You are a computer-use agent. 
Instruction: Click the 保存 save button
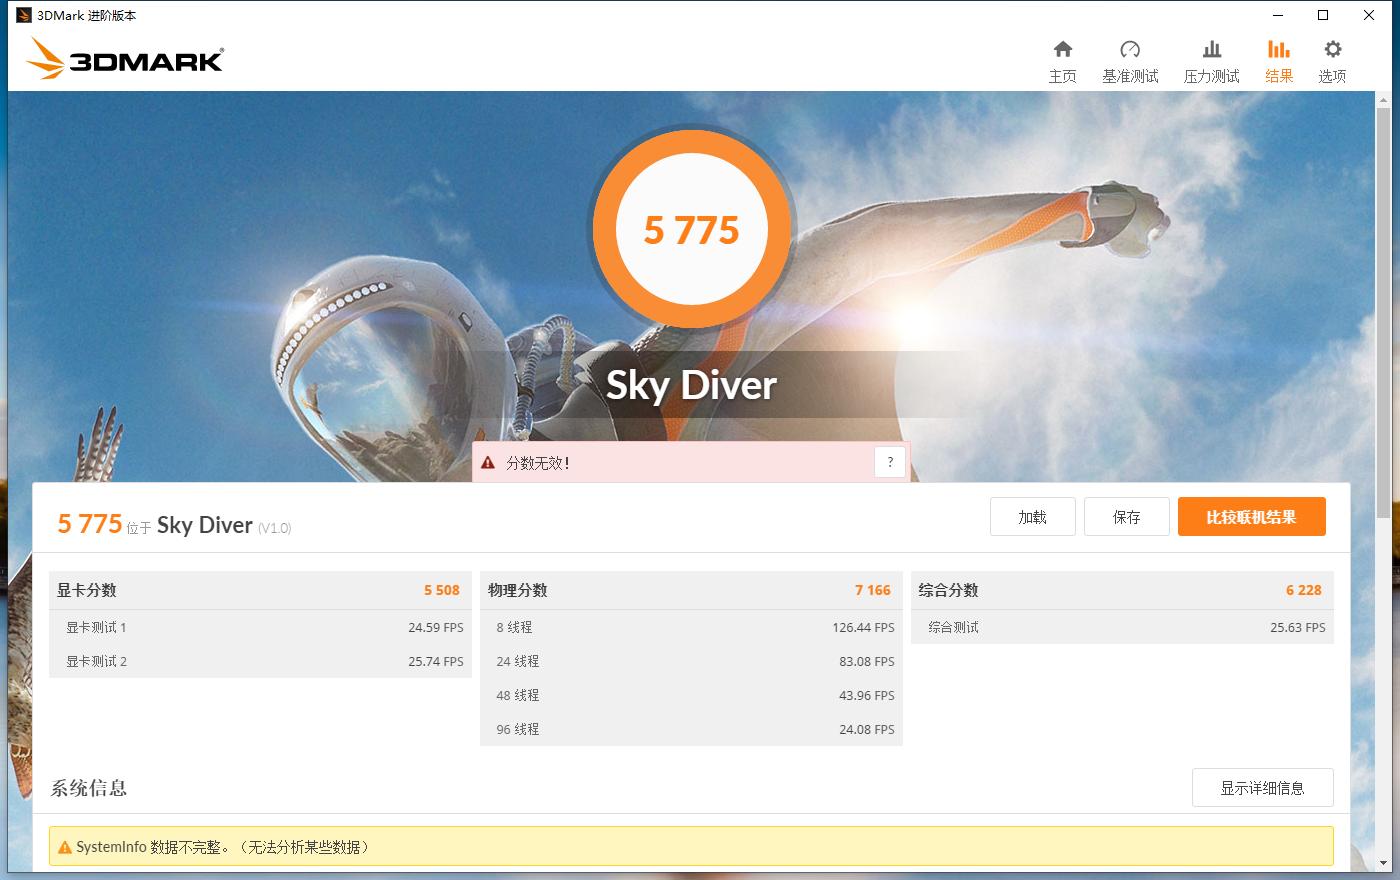(1126, 516)
